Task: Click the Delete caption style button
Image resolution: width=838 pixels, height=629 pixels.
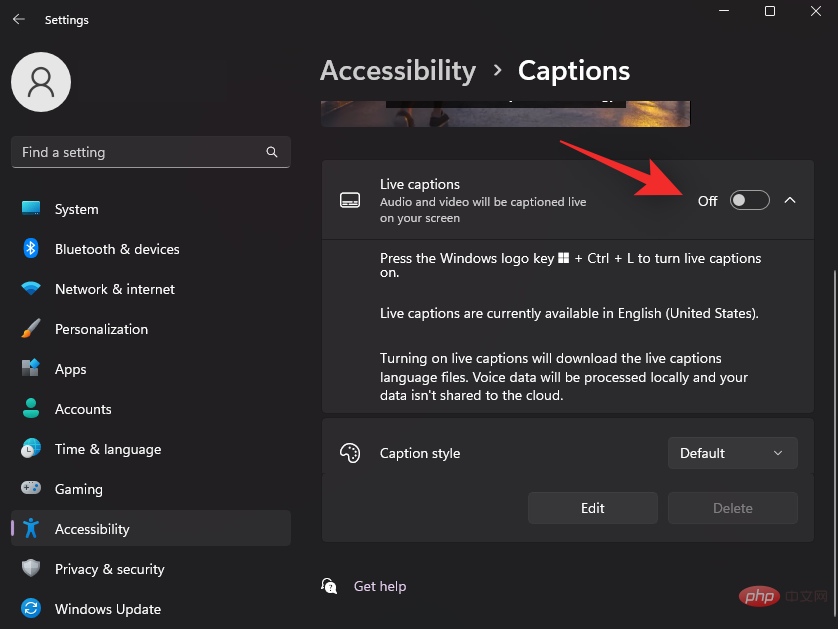Action: pos(733,508)
